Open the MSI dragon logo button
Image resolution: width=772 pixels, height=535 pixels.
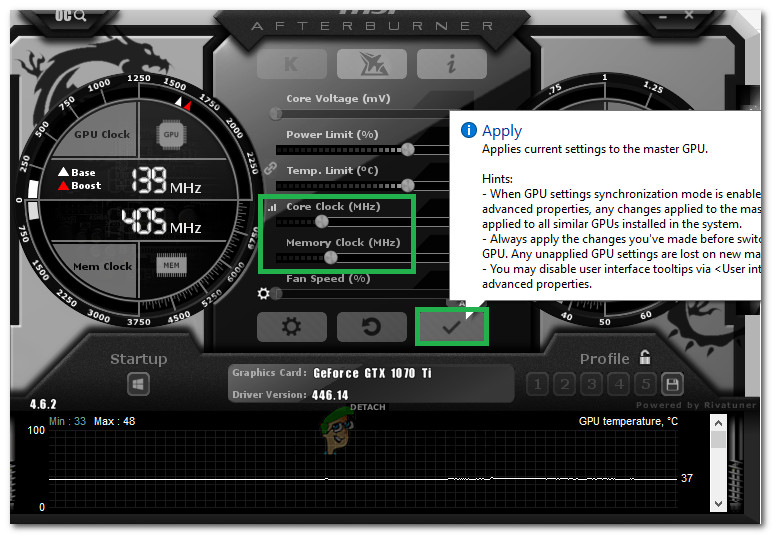[372, 63]
